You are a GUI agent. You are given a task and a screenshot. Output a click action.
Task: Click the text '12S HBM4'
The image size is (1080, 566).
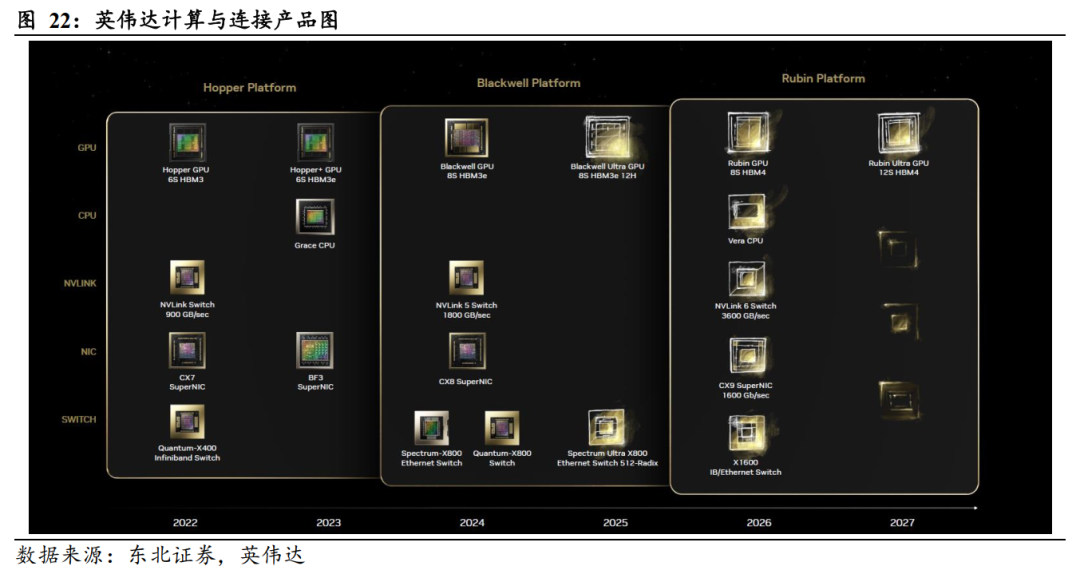coord(898,173)
